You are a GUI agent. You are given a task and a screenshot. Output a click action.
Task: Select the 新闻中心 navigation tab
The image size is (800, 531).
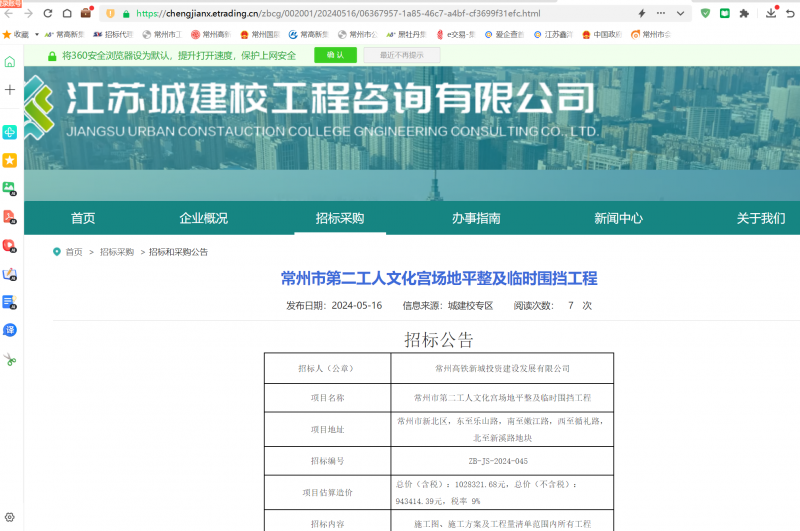618,219
